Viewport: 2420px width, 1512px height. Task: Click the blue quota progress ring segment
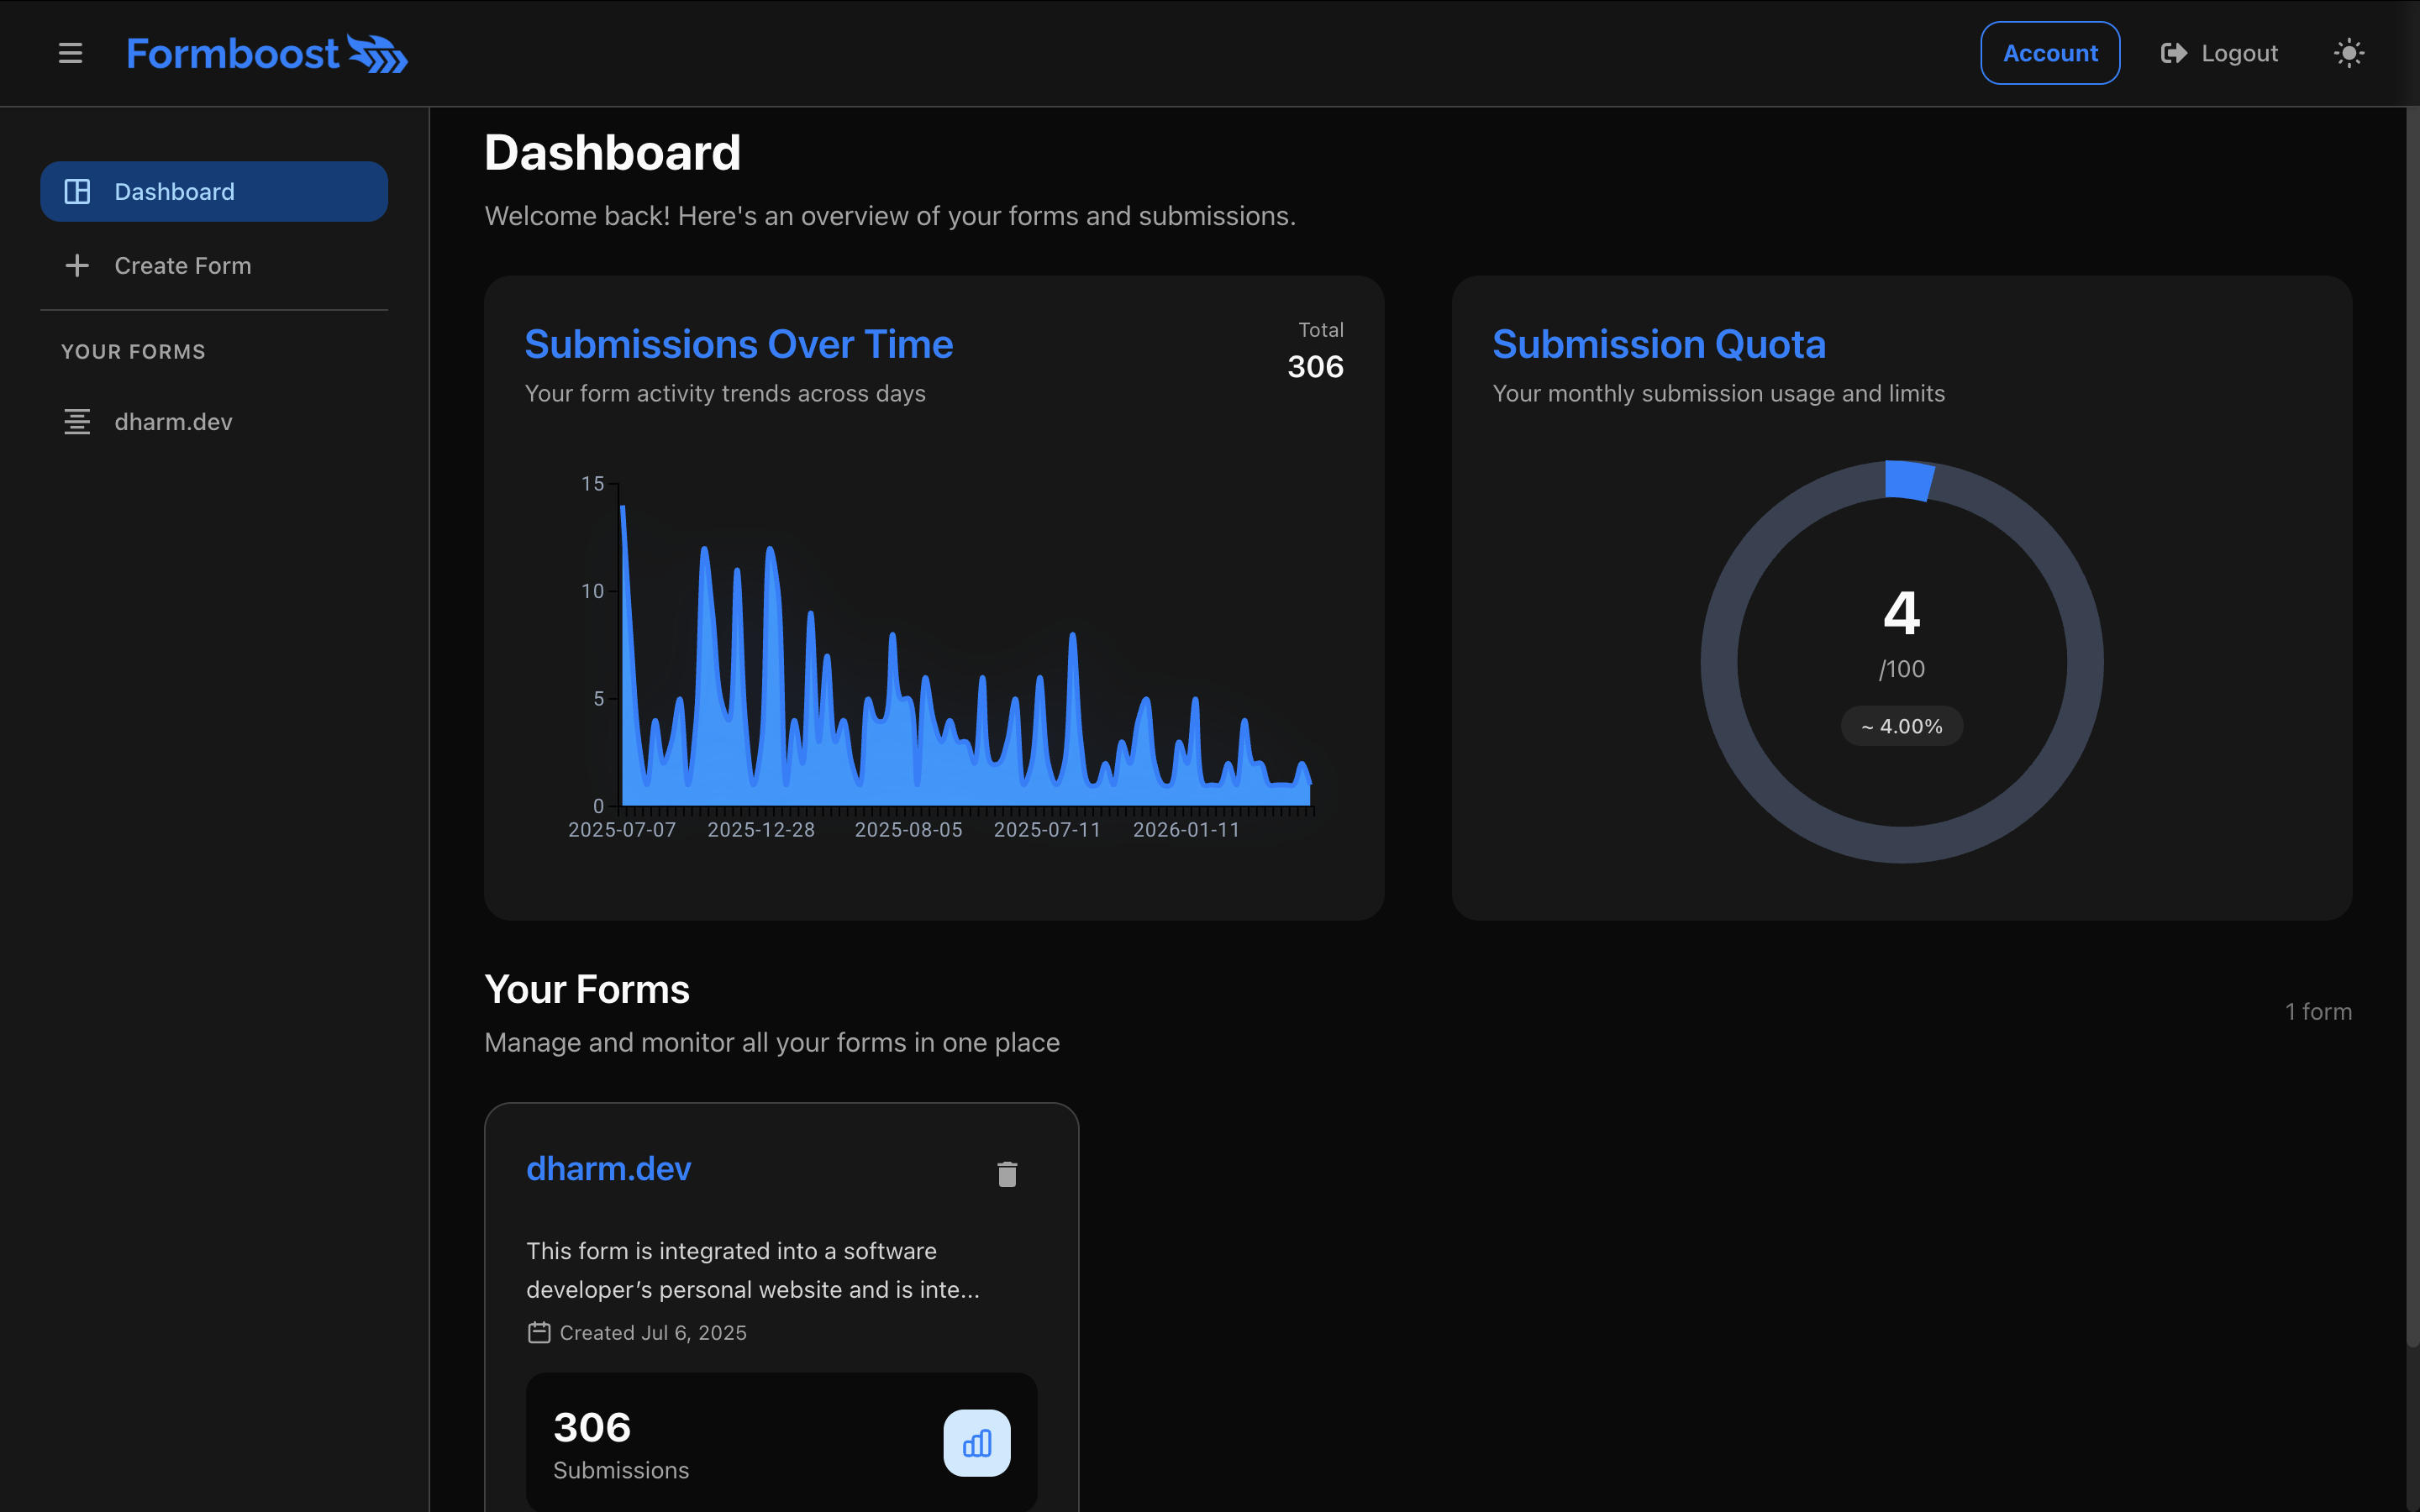[x=1909, y=479]
